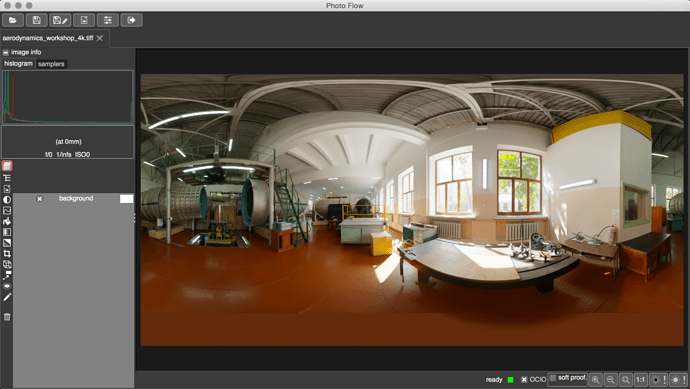Click the half-filled circle contrast tool icon
This screenshot has height=389, width=690.
point(7,199)
